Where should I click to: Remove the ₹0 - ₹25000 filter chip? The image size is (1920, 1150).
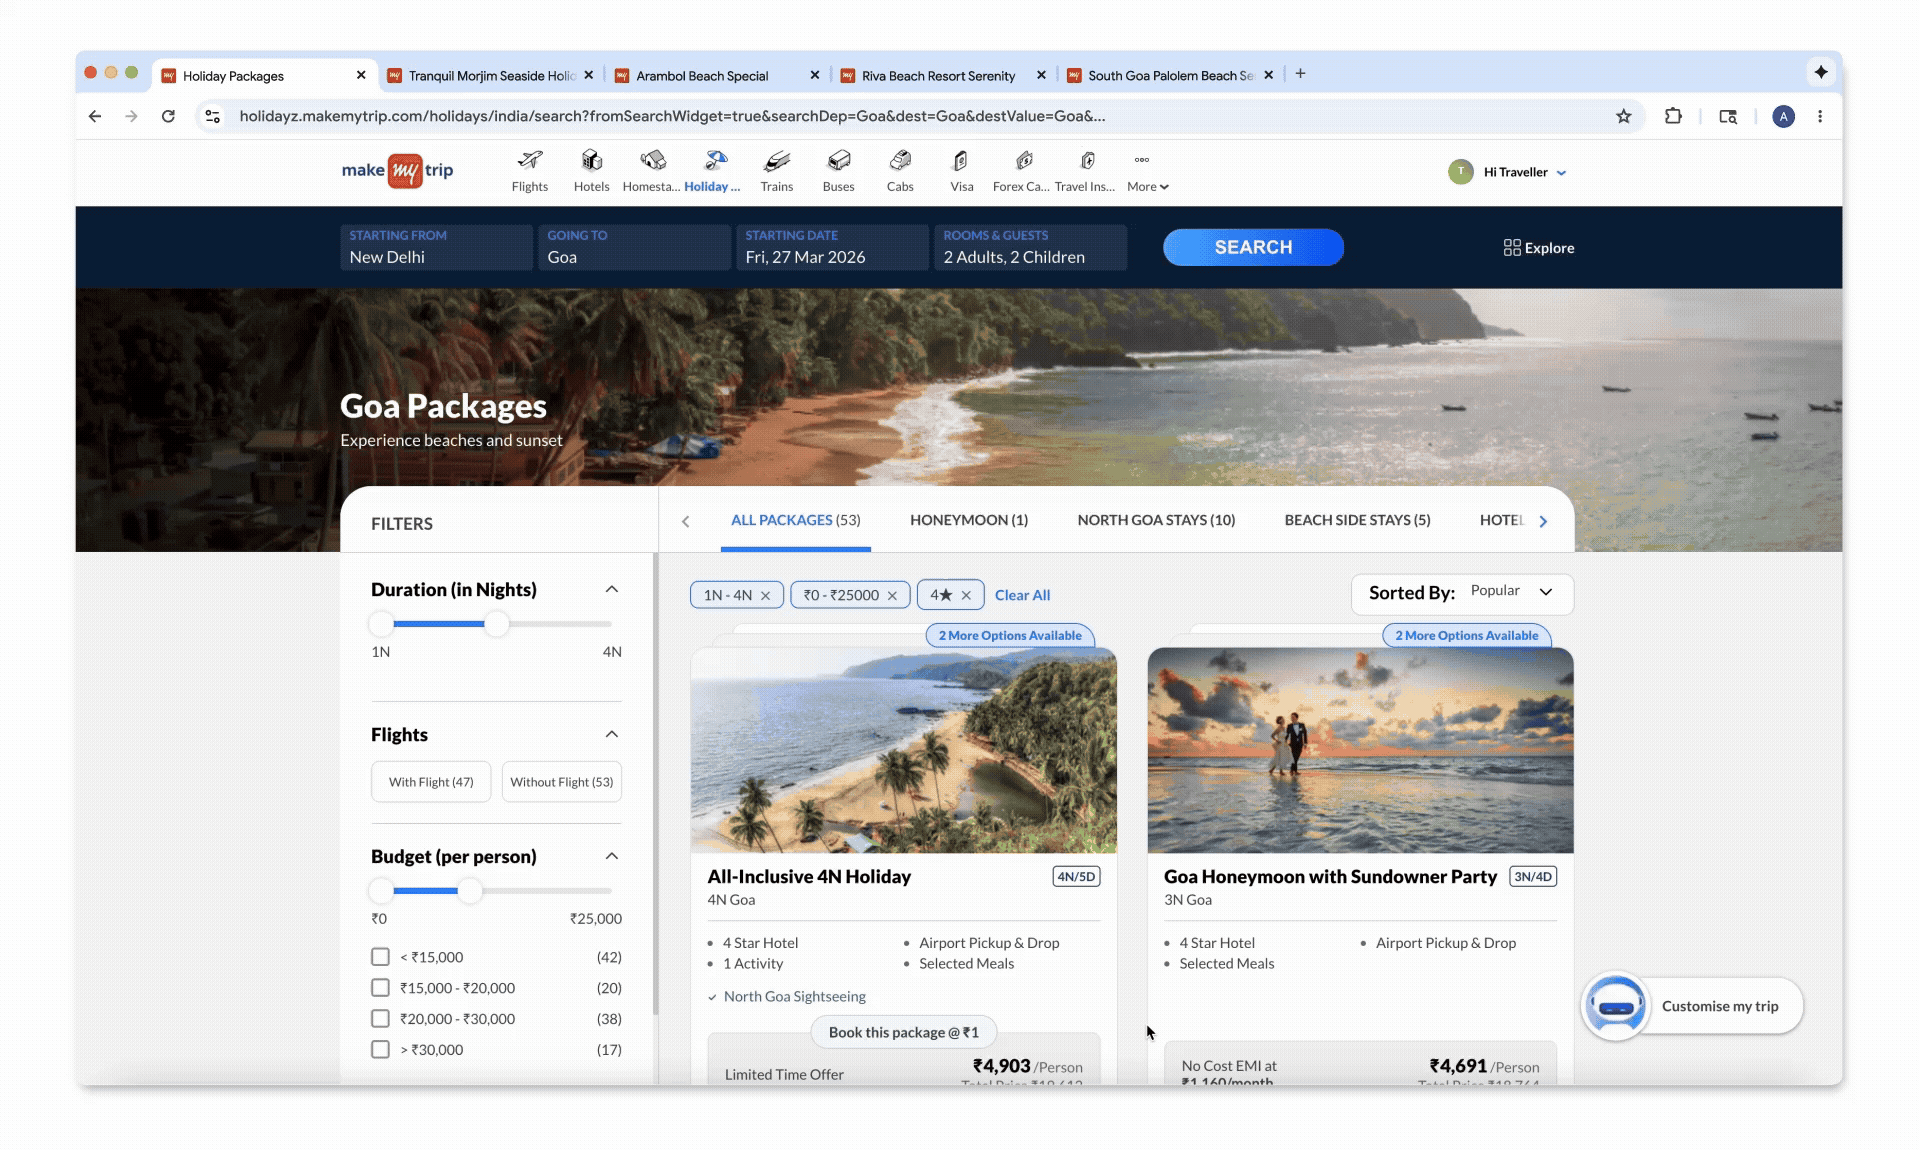pyautogui.click(x=892, y=595)
